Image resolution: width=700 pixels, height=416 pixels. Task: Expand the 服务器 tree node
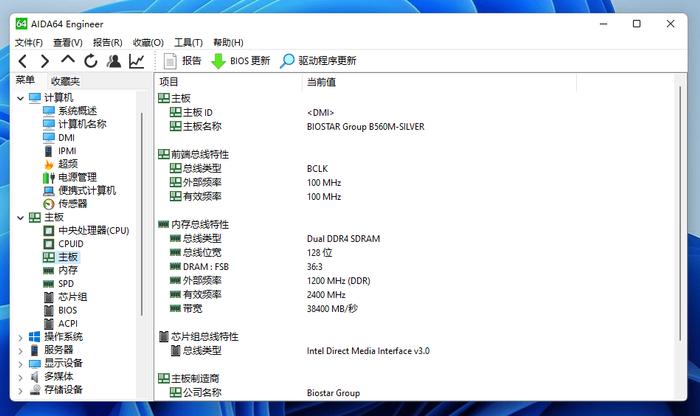click(20, 351)
